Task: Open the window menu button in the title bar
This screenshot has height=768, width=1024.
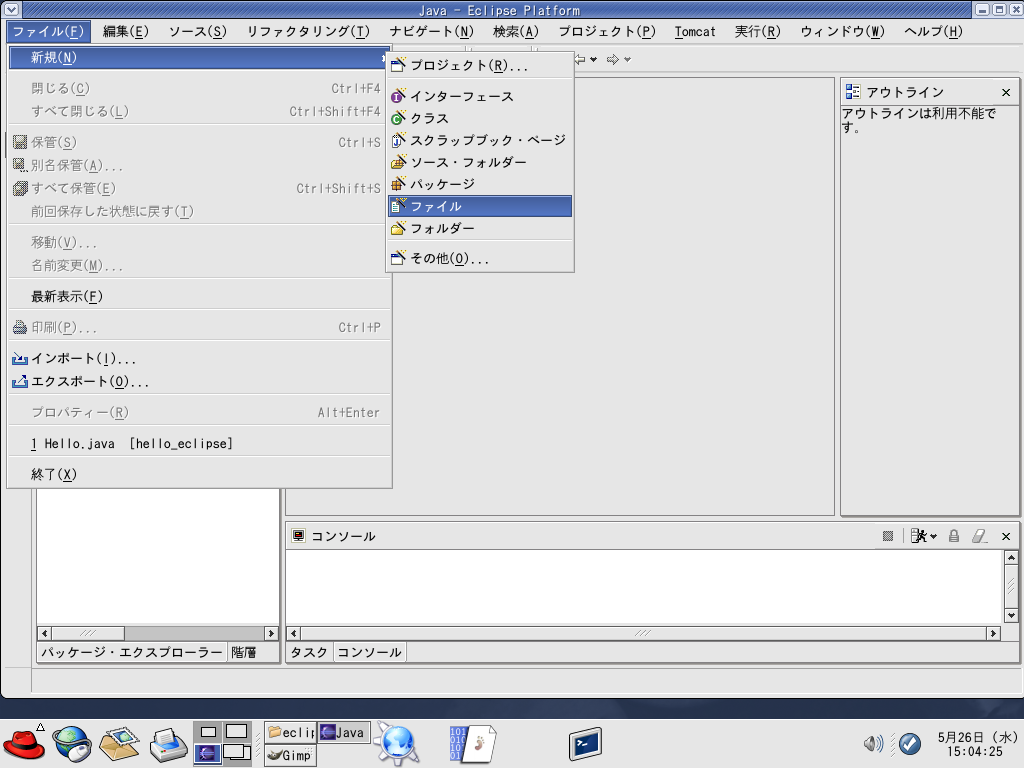Action: (11, 9)
